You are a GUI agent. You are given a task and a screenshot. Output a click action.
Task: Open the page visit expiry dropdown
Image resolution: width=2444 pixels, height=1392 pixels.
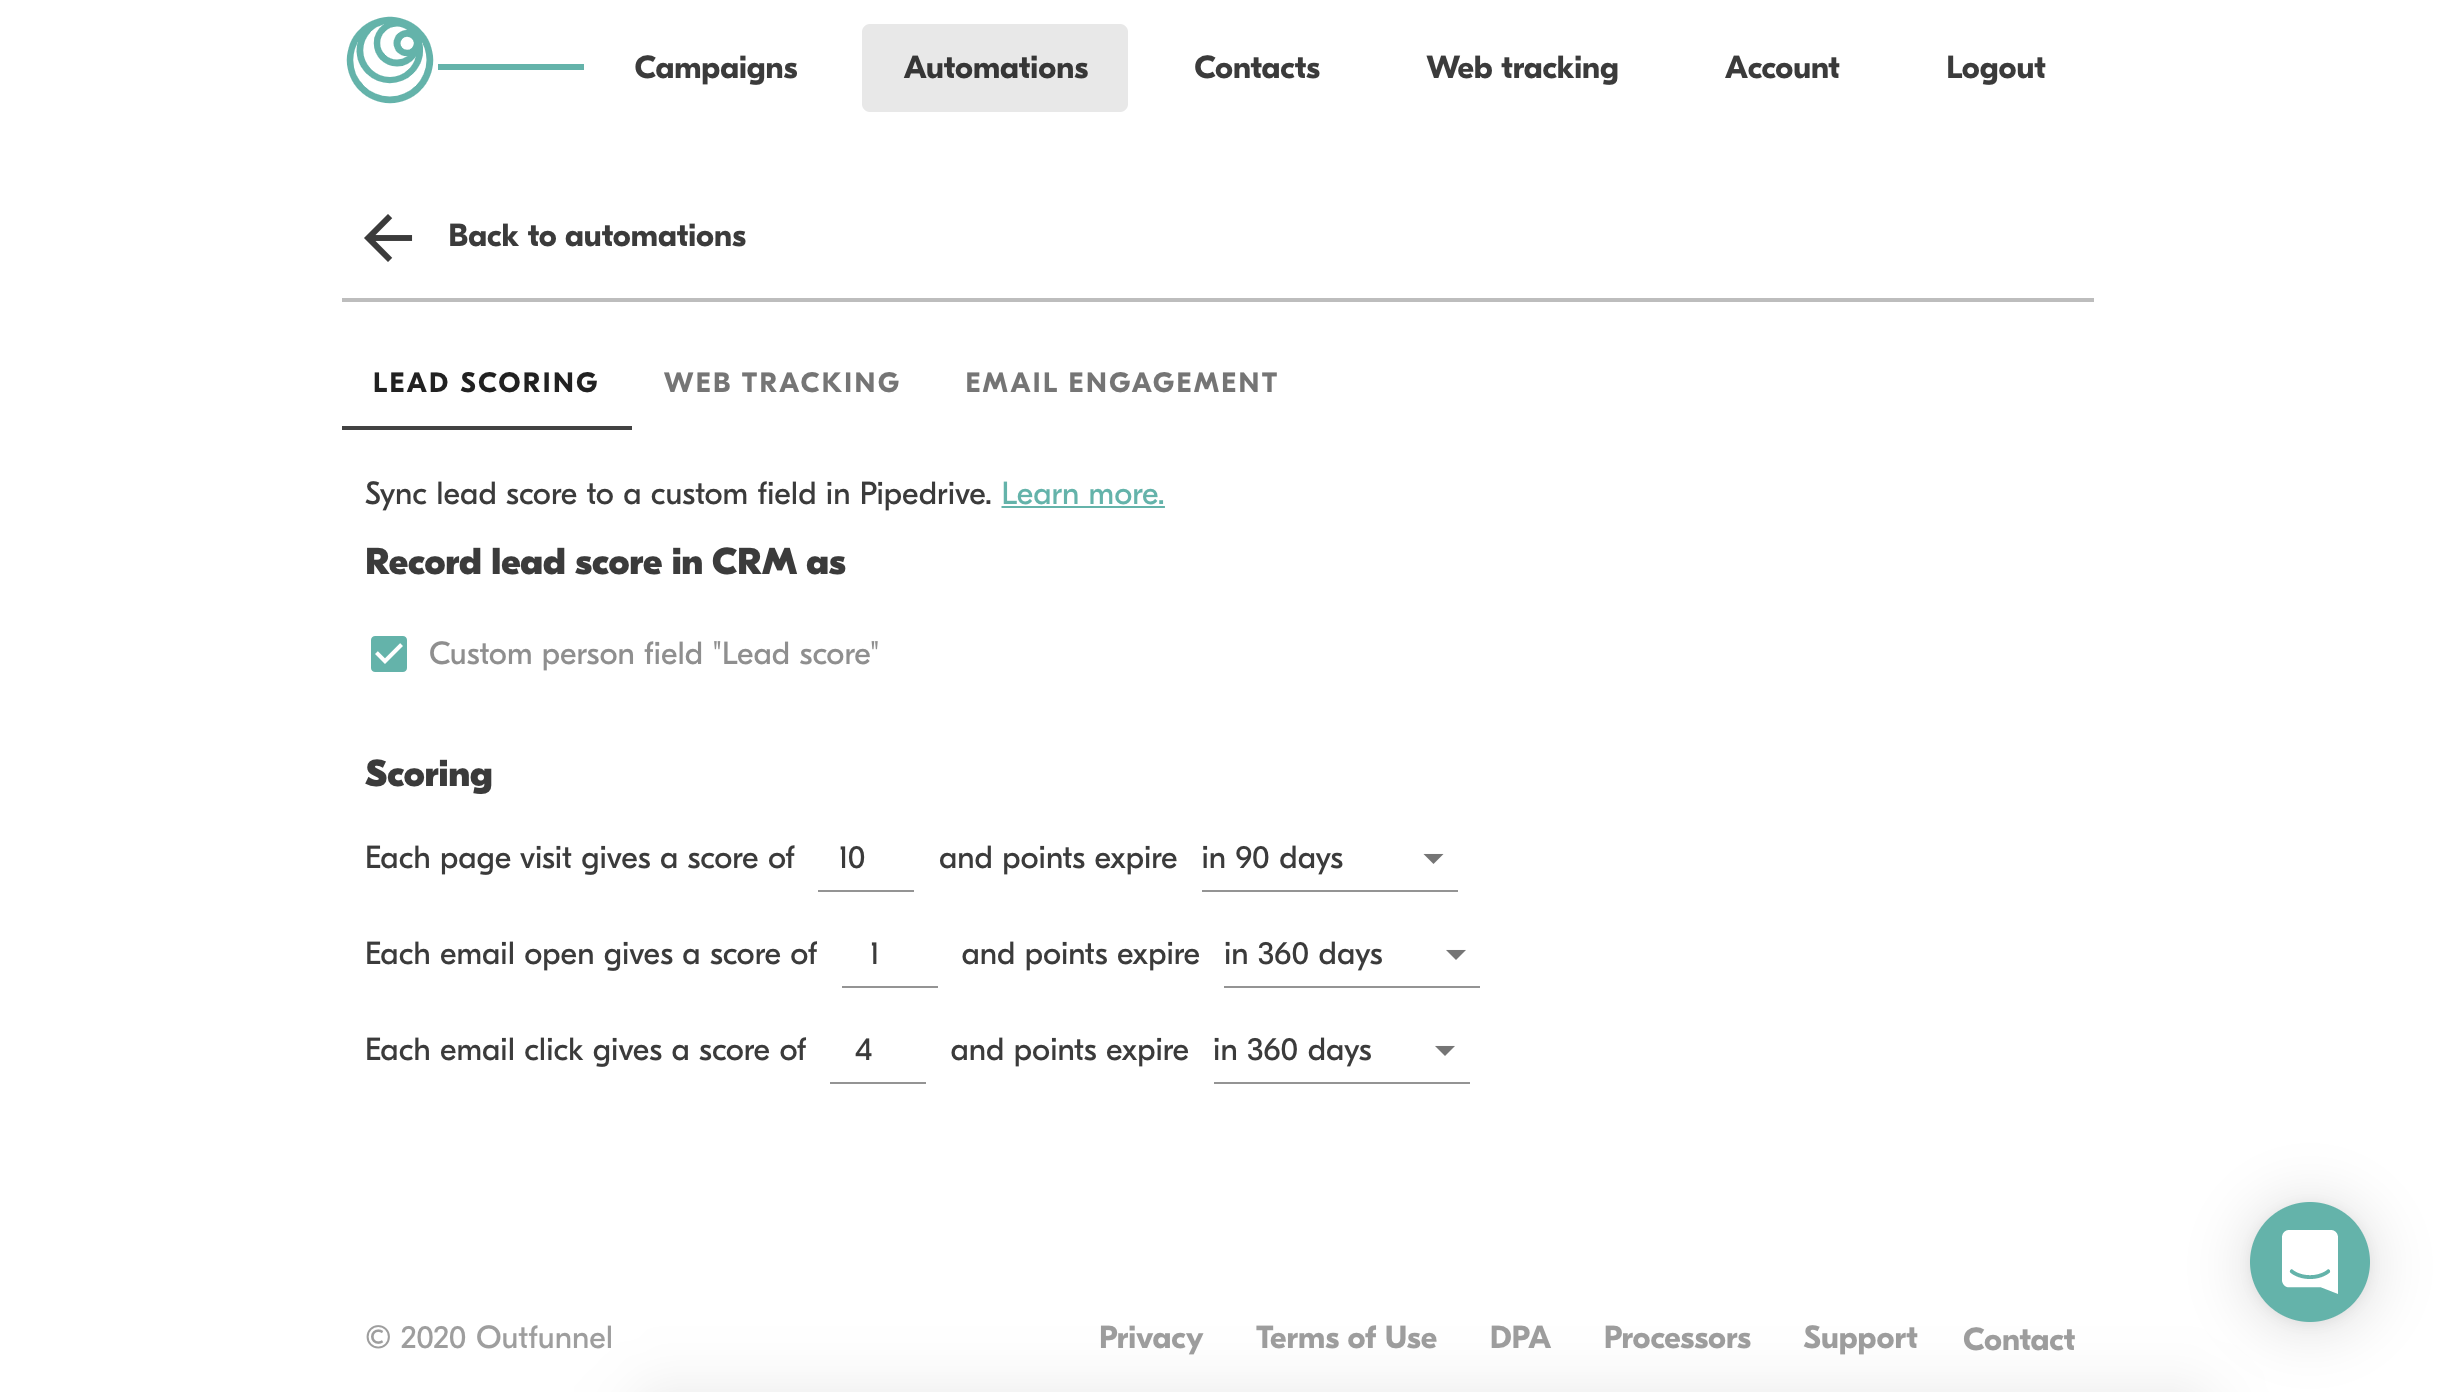pos(1329,859)
